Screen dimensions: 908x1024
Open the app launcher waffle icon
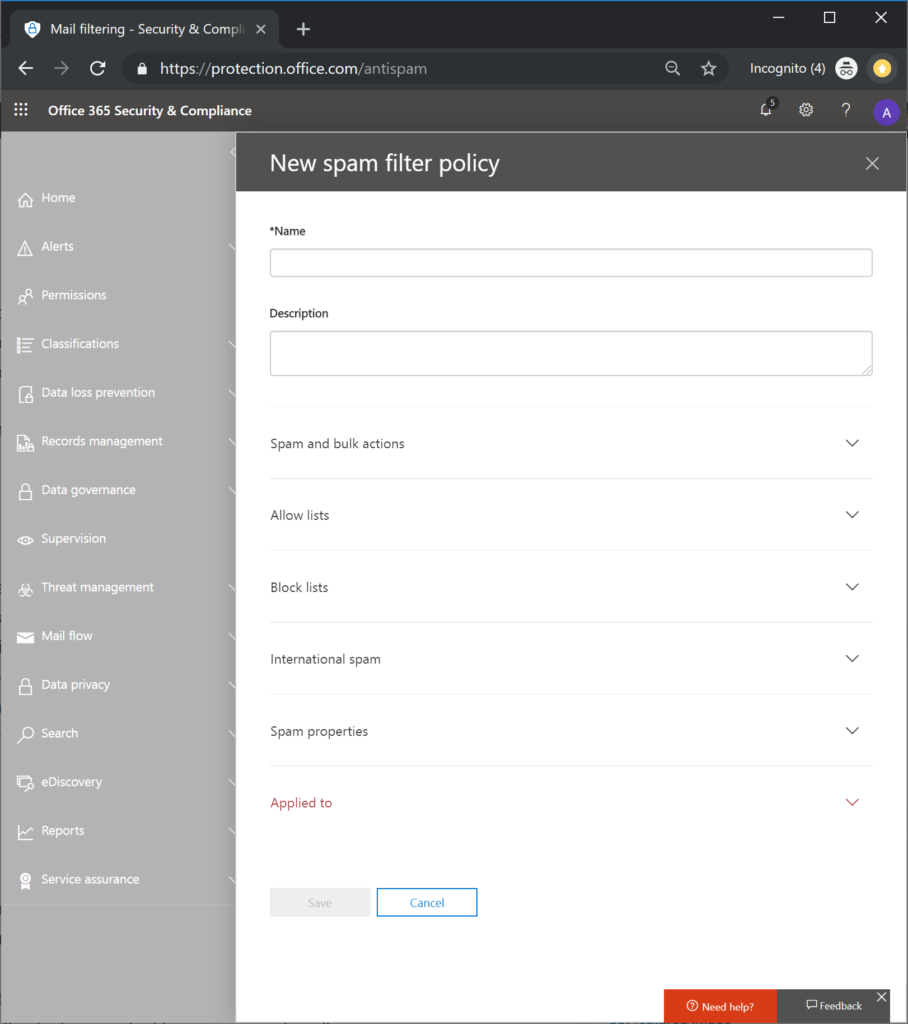(x=21, y=110)
